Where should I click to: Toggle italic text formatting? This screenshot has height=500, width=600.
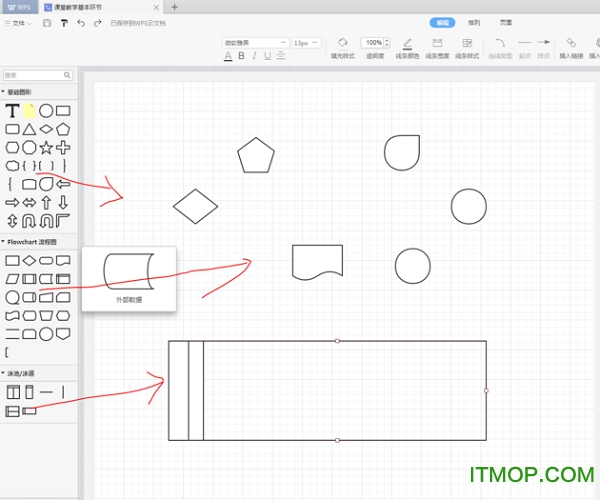(255, 57)
